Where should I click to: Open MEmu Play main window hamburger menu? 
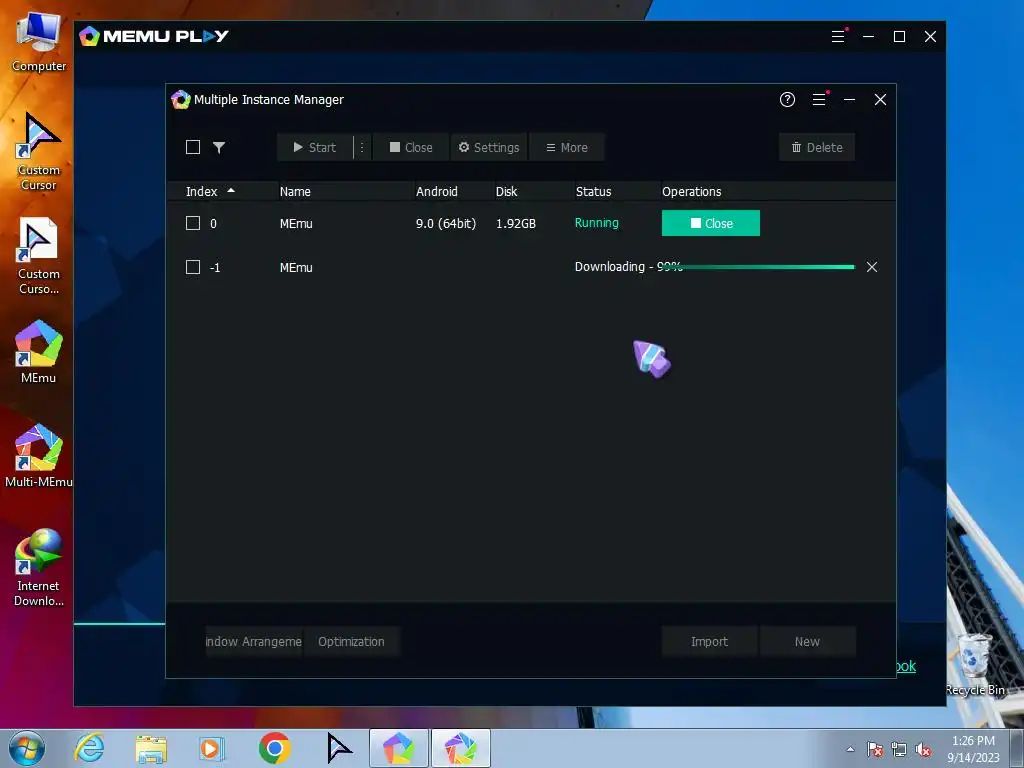tap(838, 37)
